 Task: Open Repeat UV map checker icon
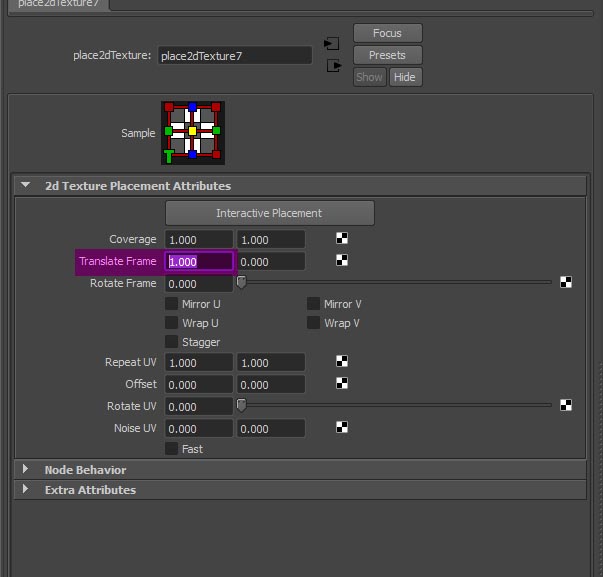(342, 362)
